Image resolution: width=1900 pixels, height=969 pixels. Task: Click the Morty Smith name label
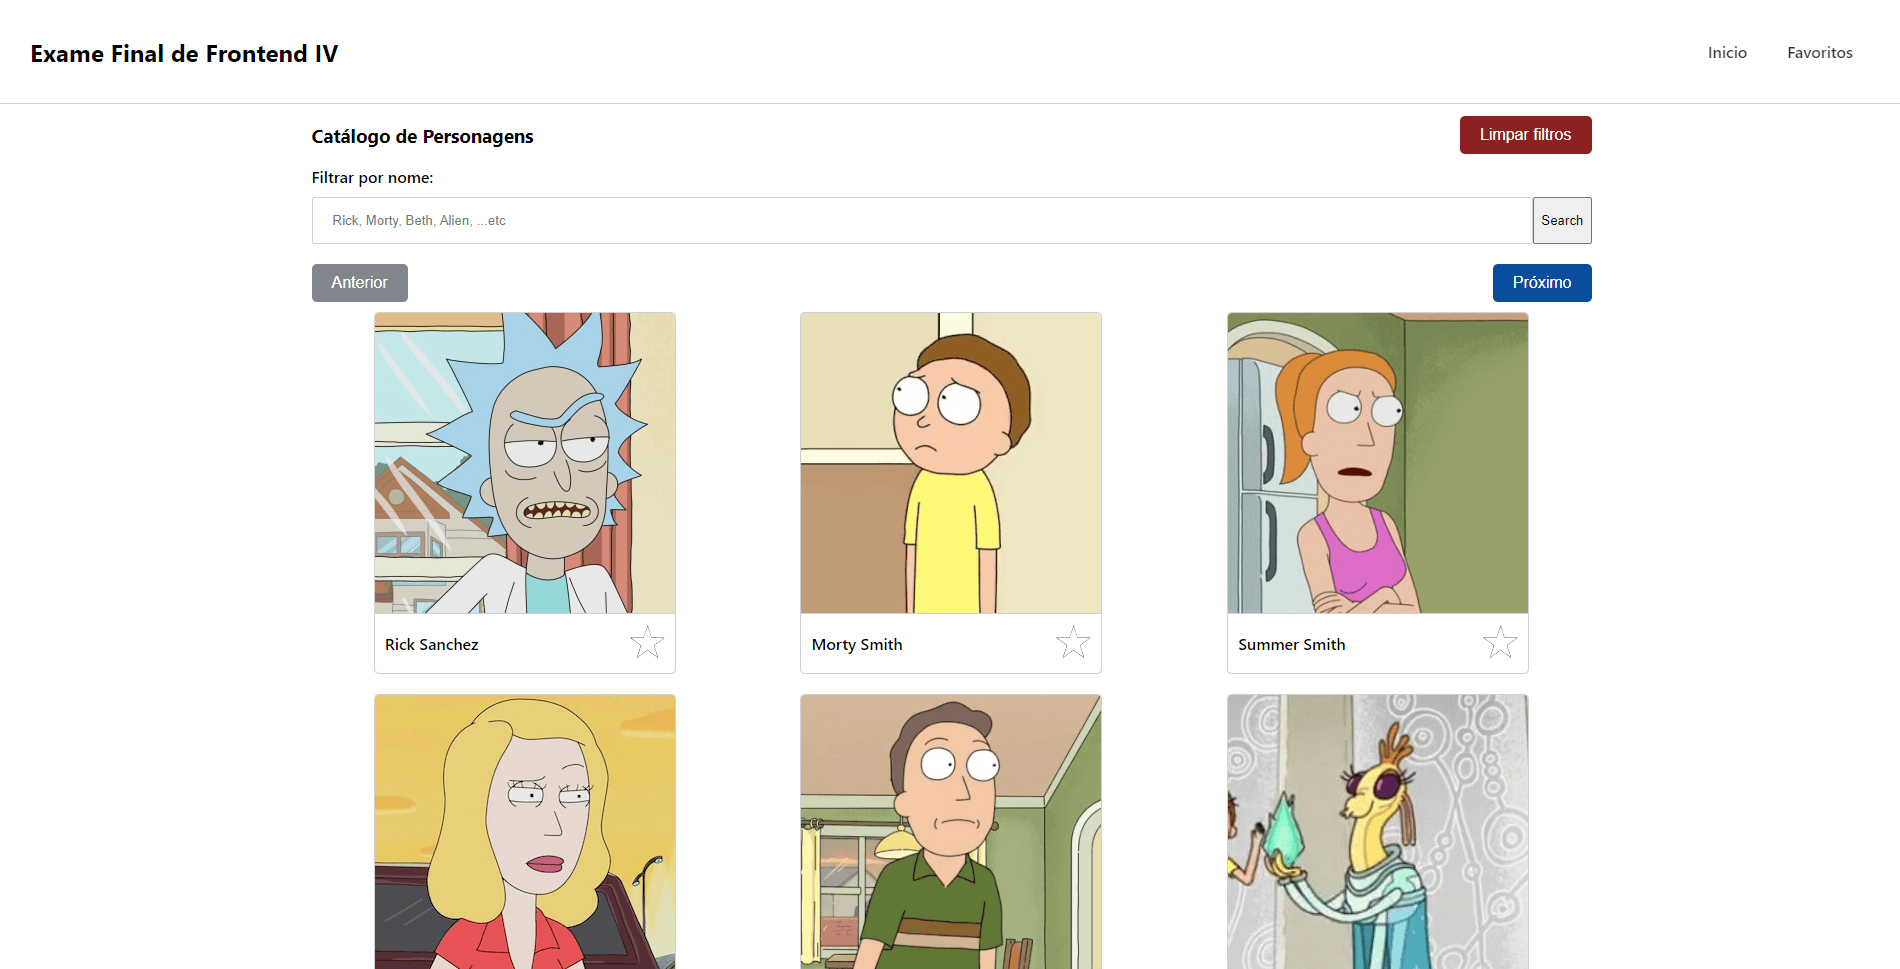tap(857, 645)
